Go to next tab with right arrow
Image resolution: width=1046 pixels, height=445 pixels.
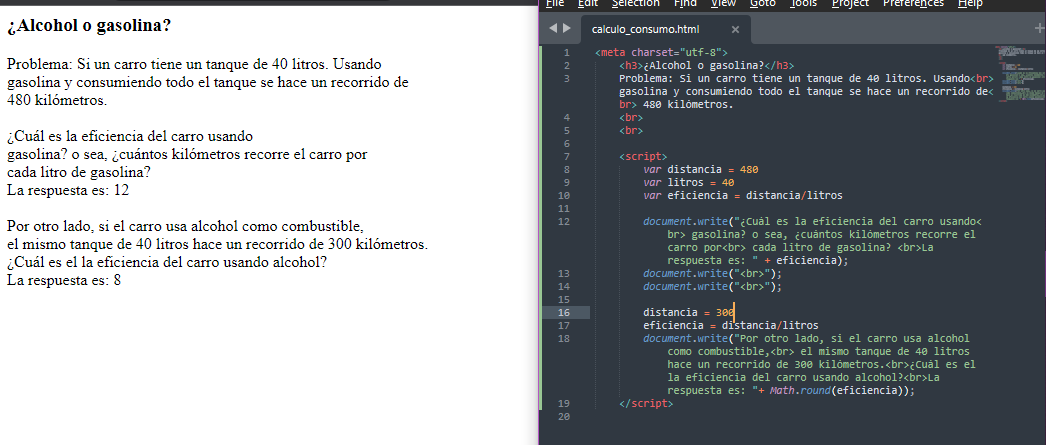[x=567, y=28]
